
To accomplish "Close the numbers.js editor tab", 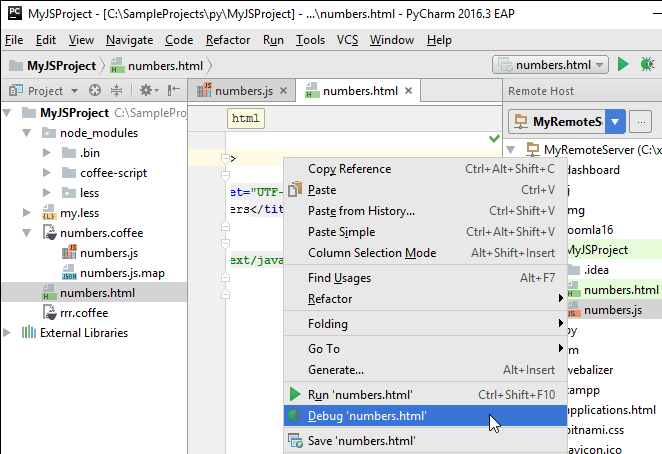I will click(284, 91).
